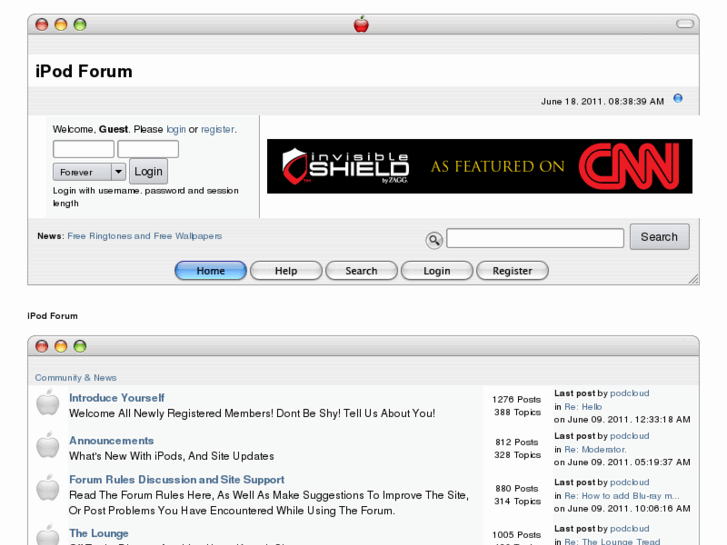The width and height of the screenshot is (727, 545).
Task: Open the Search navigation tab
Action: (361, 270)
